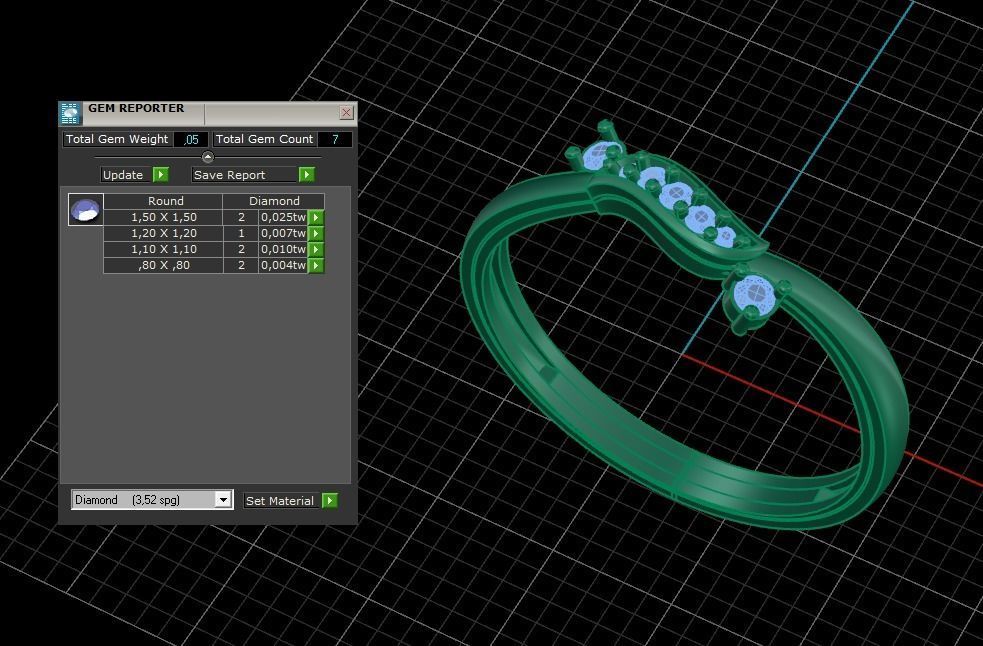Click green arrow on 1,10 X 1,10 row
Viewport: 983px width, 646px height.
click(x=316, y=249)
